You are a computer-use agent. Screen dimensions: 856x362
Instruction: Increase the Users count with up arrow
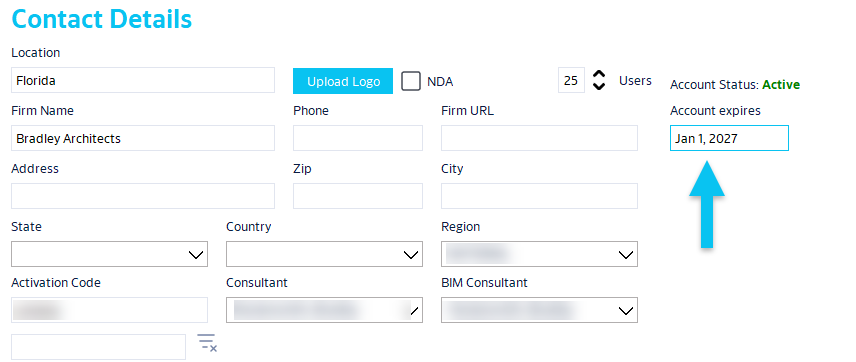click(x=599, y=74)
